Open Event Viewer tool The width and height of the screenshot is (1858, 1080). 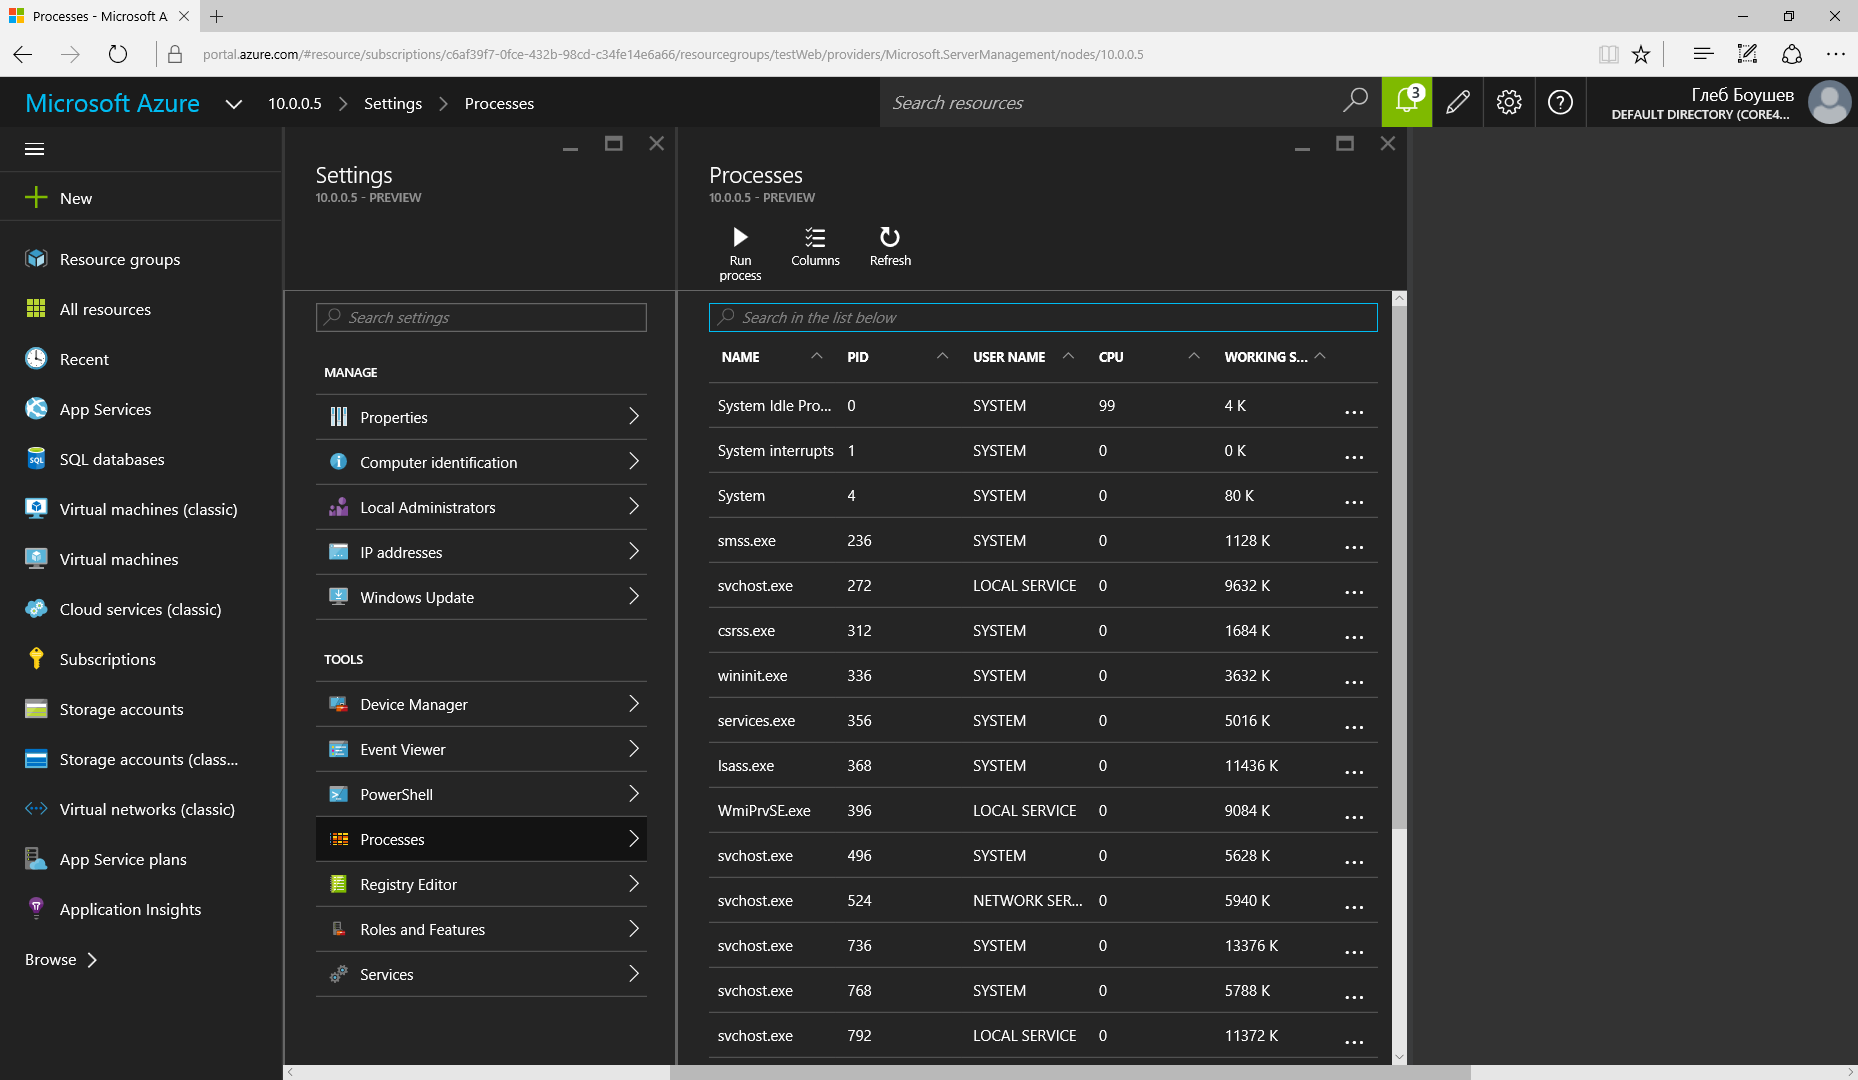pos(481,749)
